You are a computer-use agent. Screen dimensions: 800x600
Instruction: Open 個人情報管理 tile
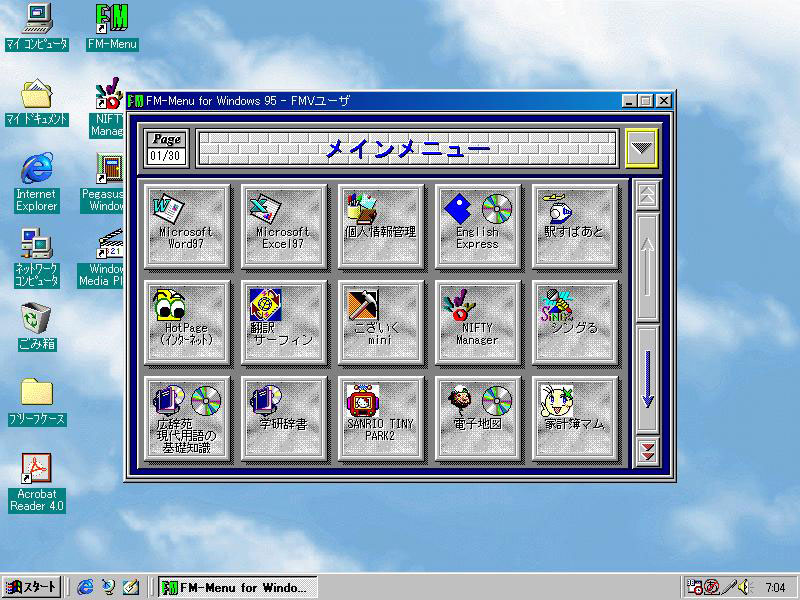[x=381, y=227]
